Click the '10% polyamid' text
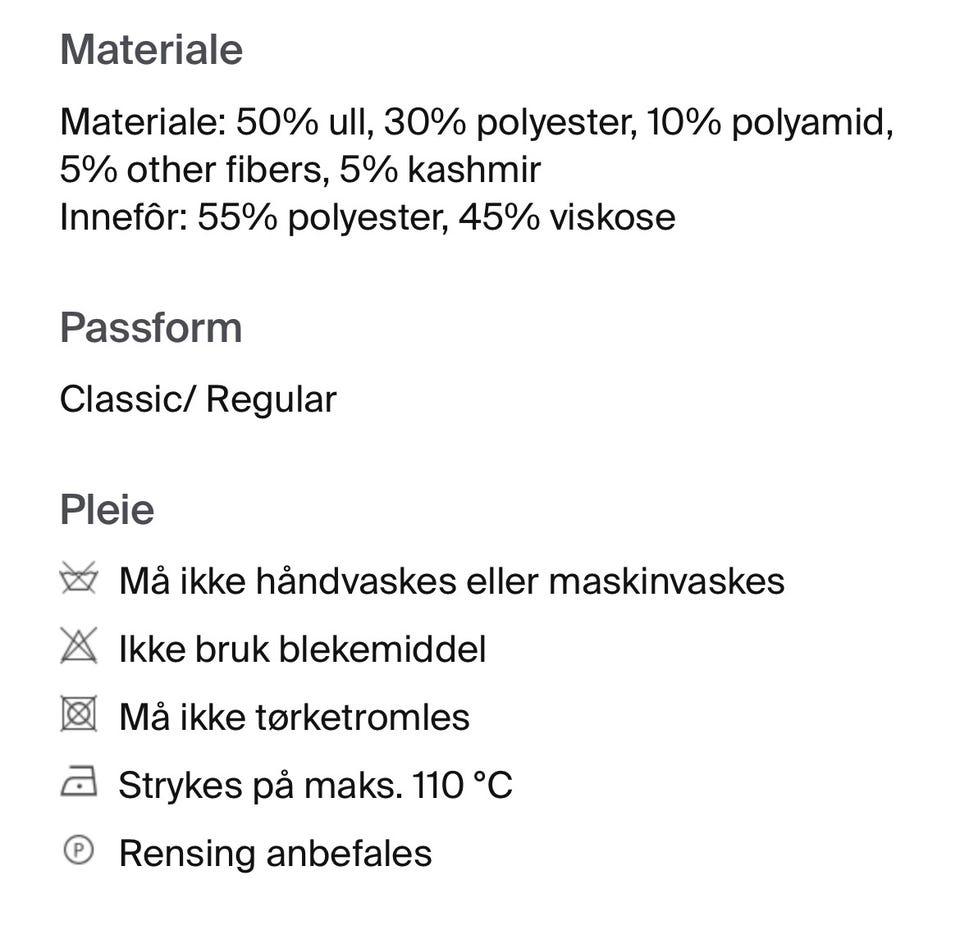This screenshot has width=960, height=930. (768, 123)
